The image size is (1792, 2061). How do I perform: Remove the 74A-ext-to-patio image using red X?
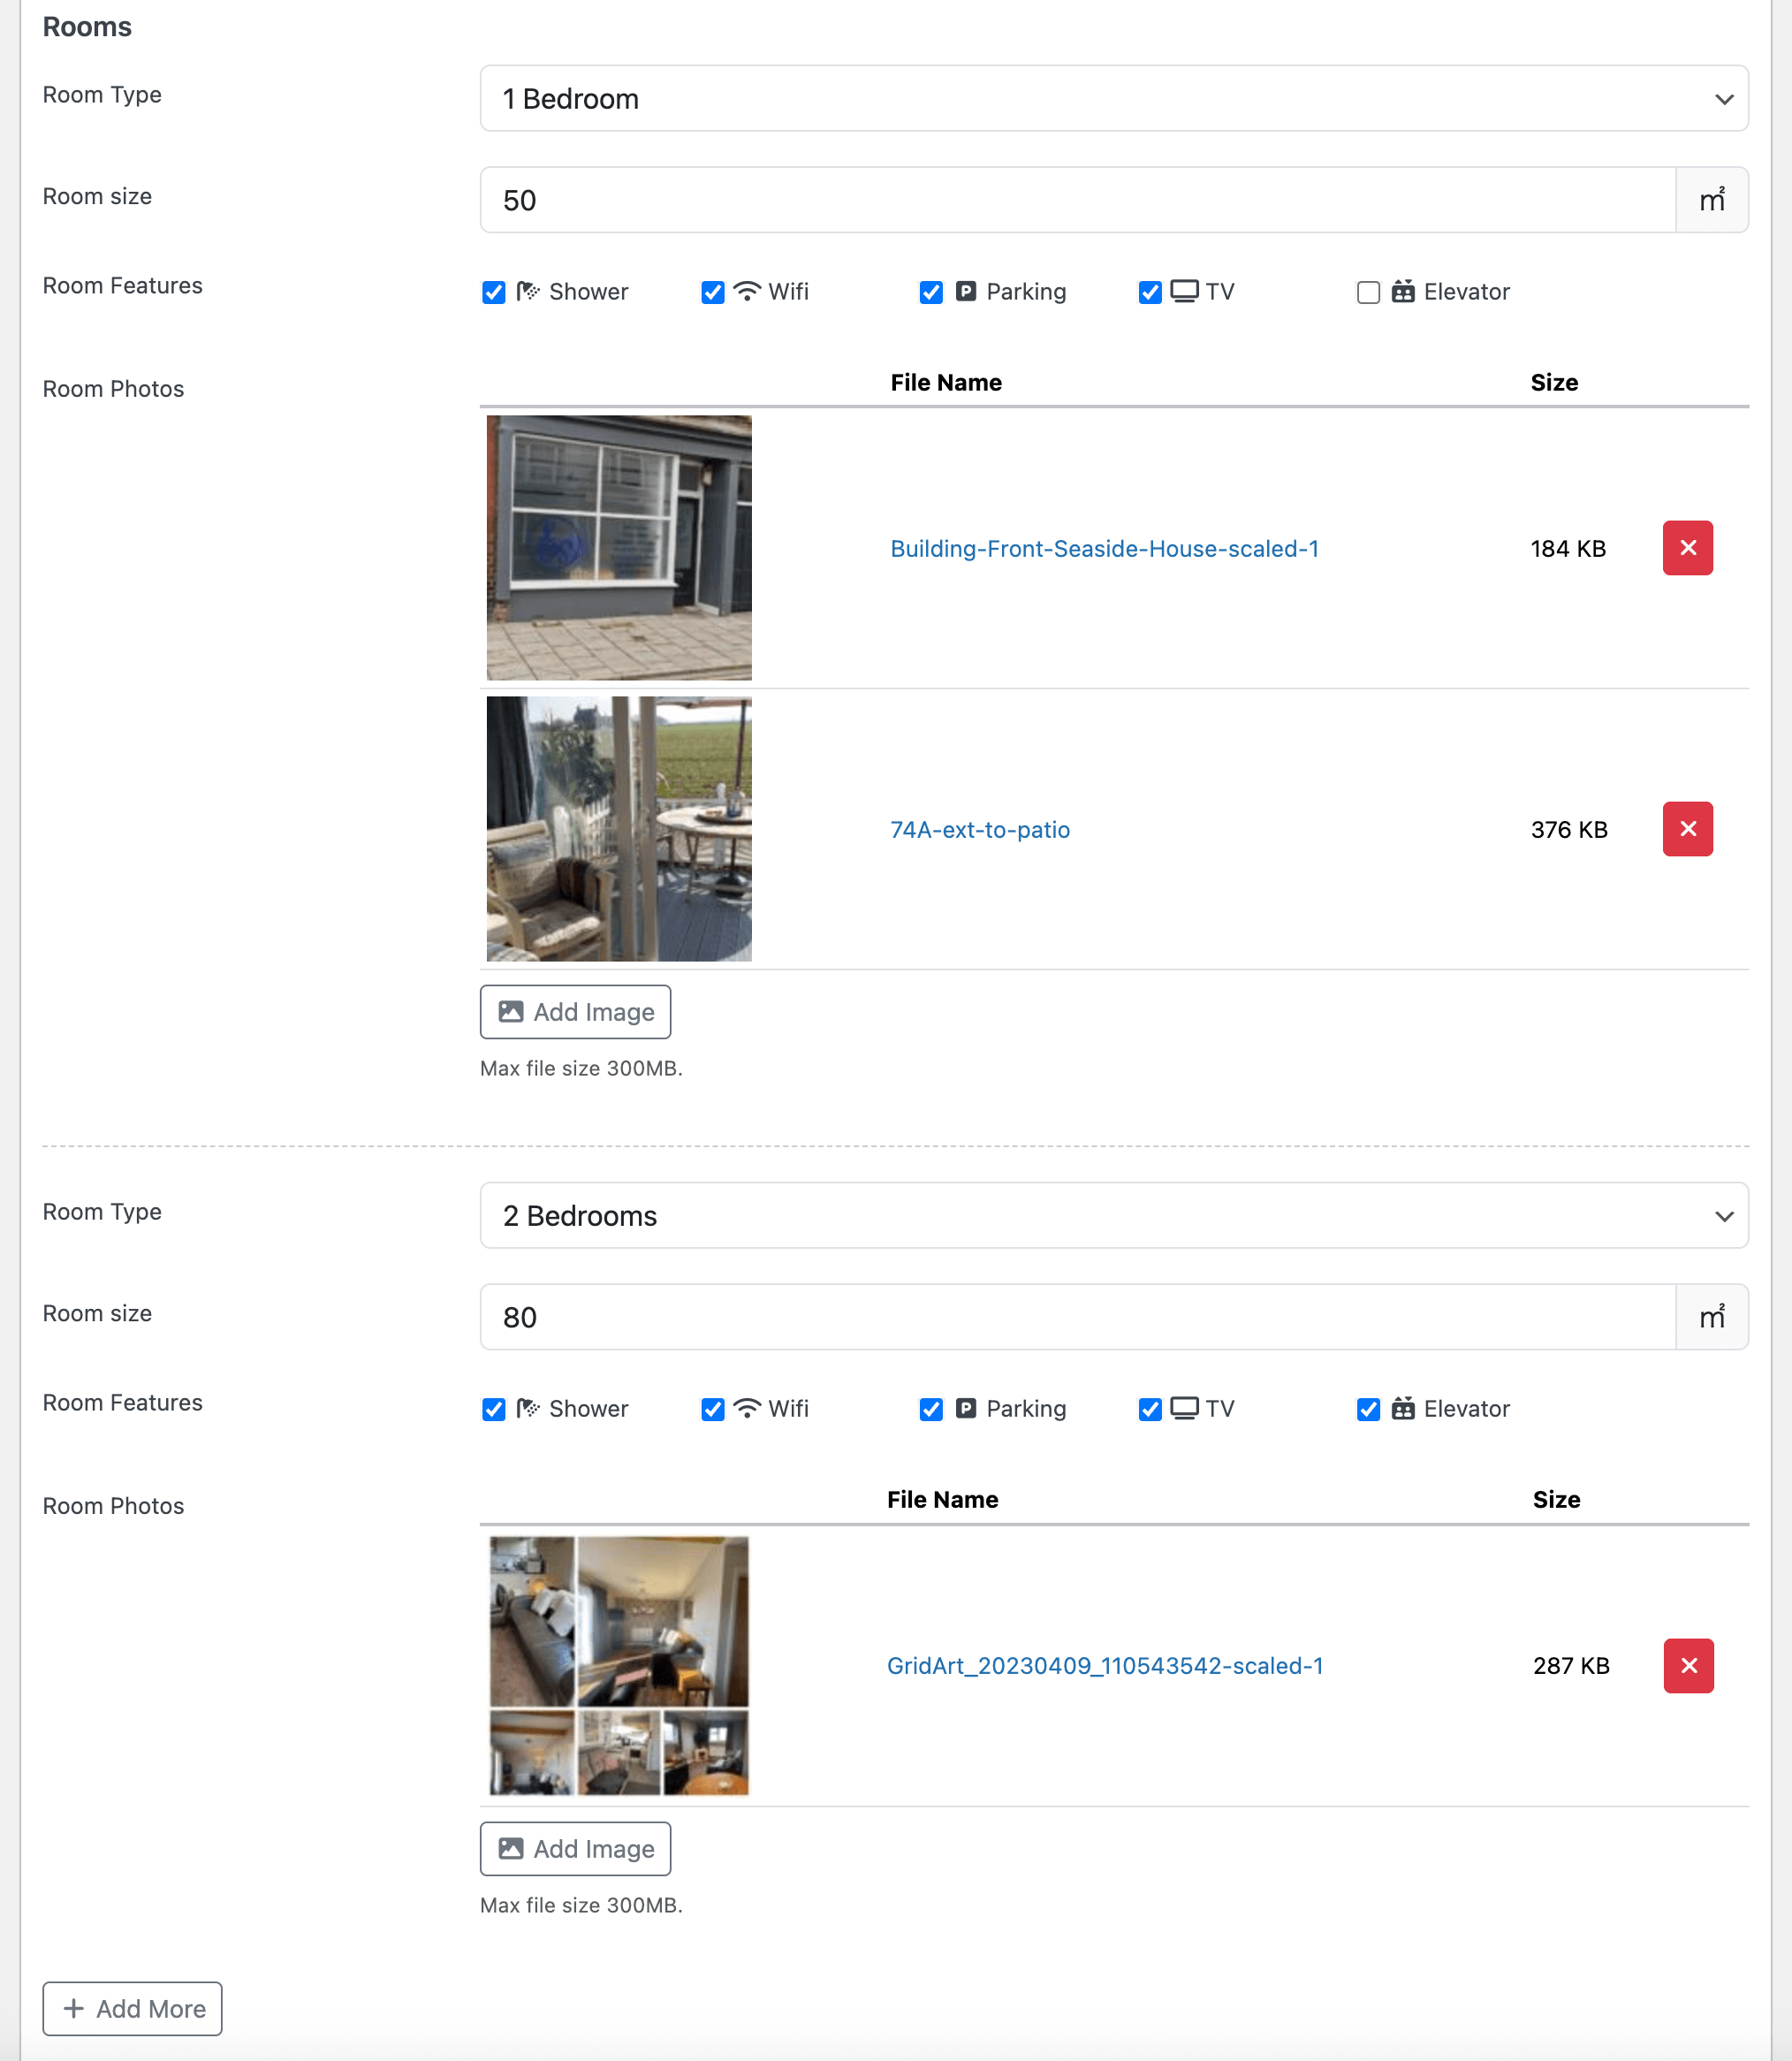coord(1687,829)
